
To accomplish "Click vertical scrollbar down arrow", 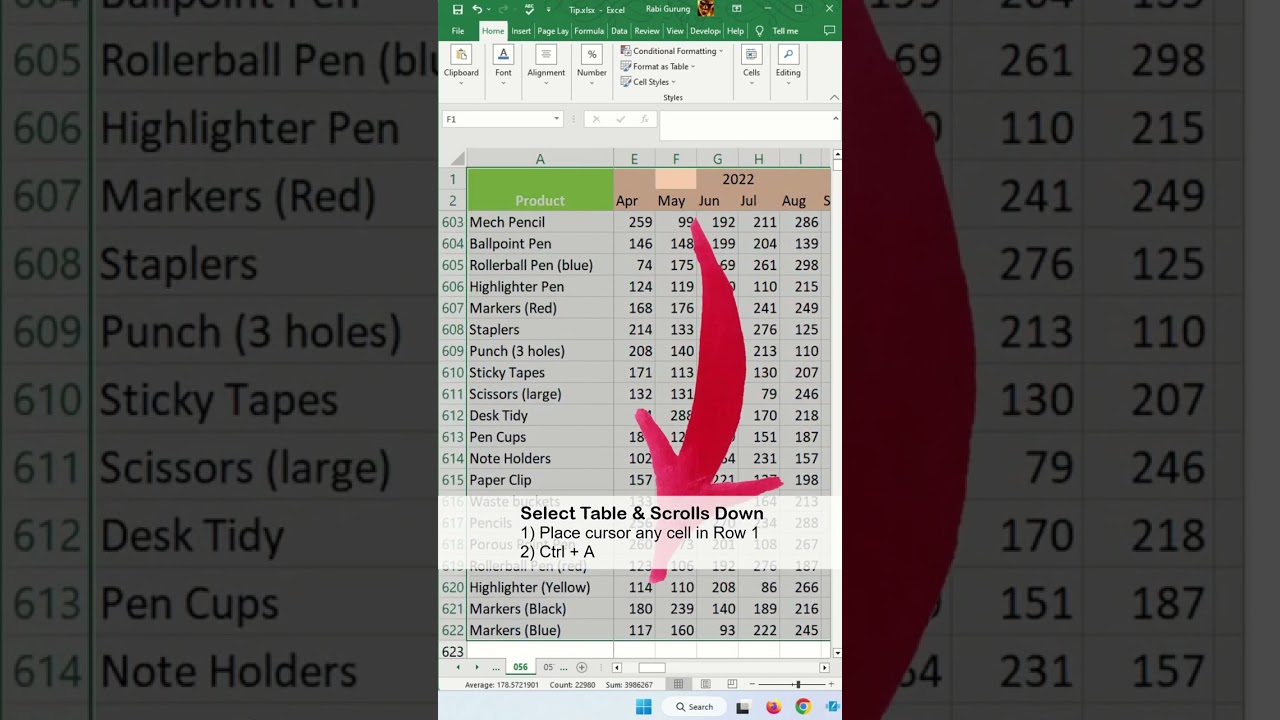I will 837,652.
